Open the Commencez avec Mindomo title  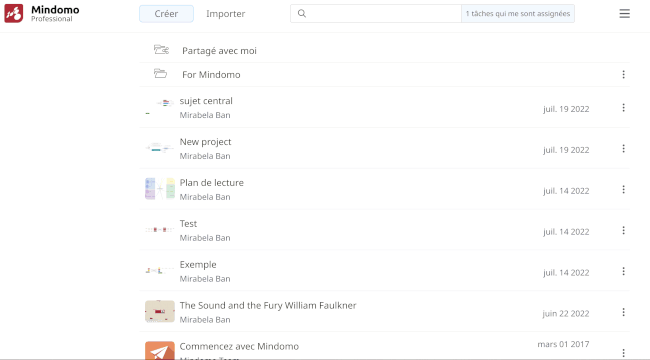point(239,346)
